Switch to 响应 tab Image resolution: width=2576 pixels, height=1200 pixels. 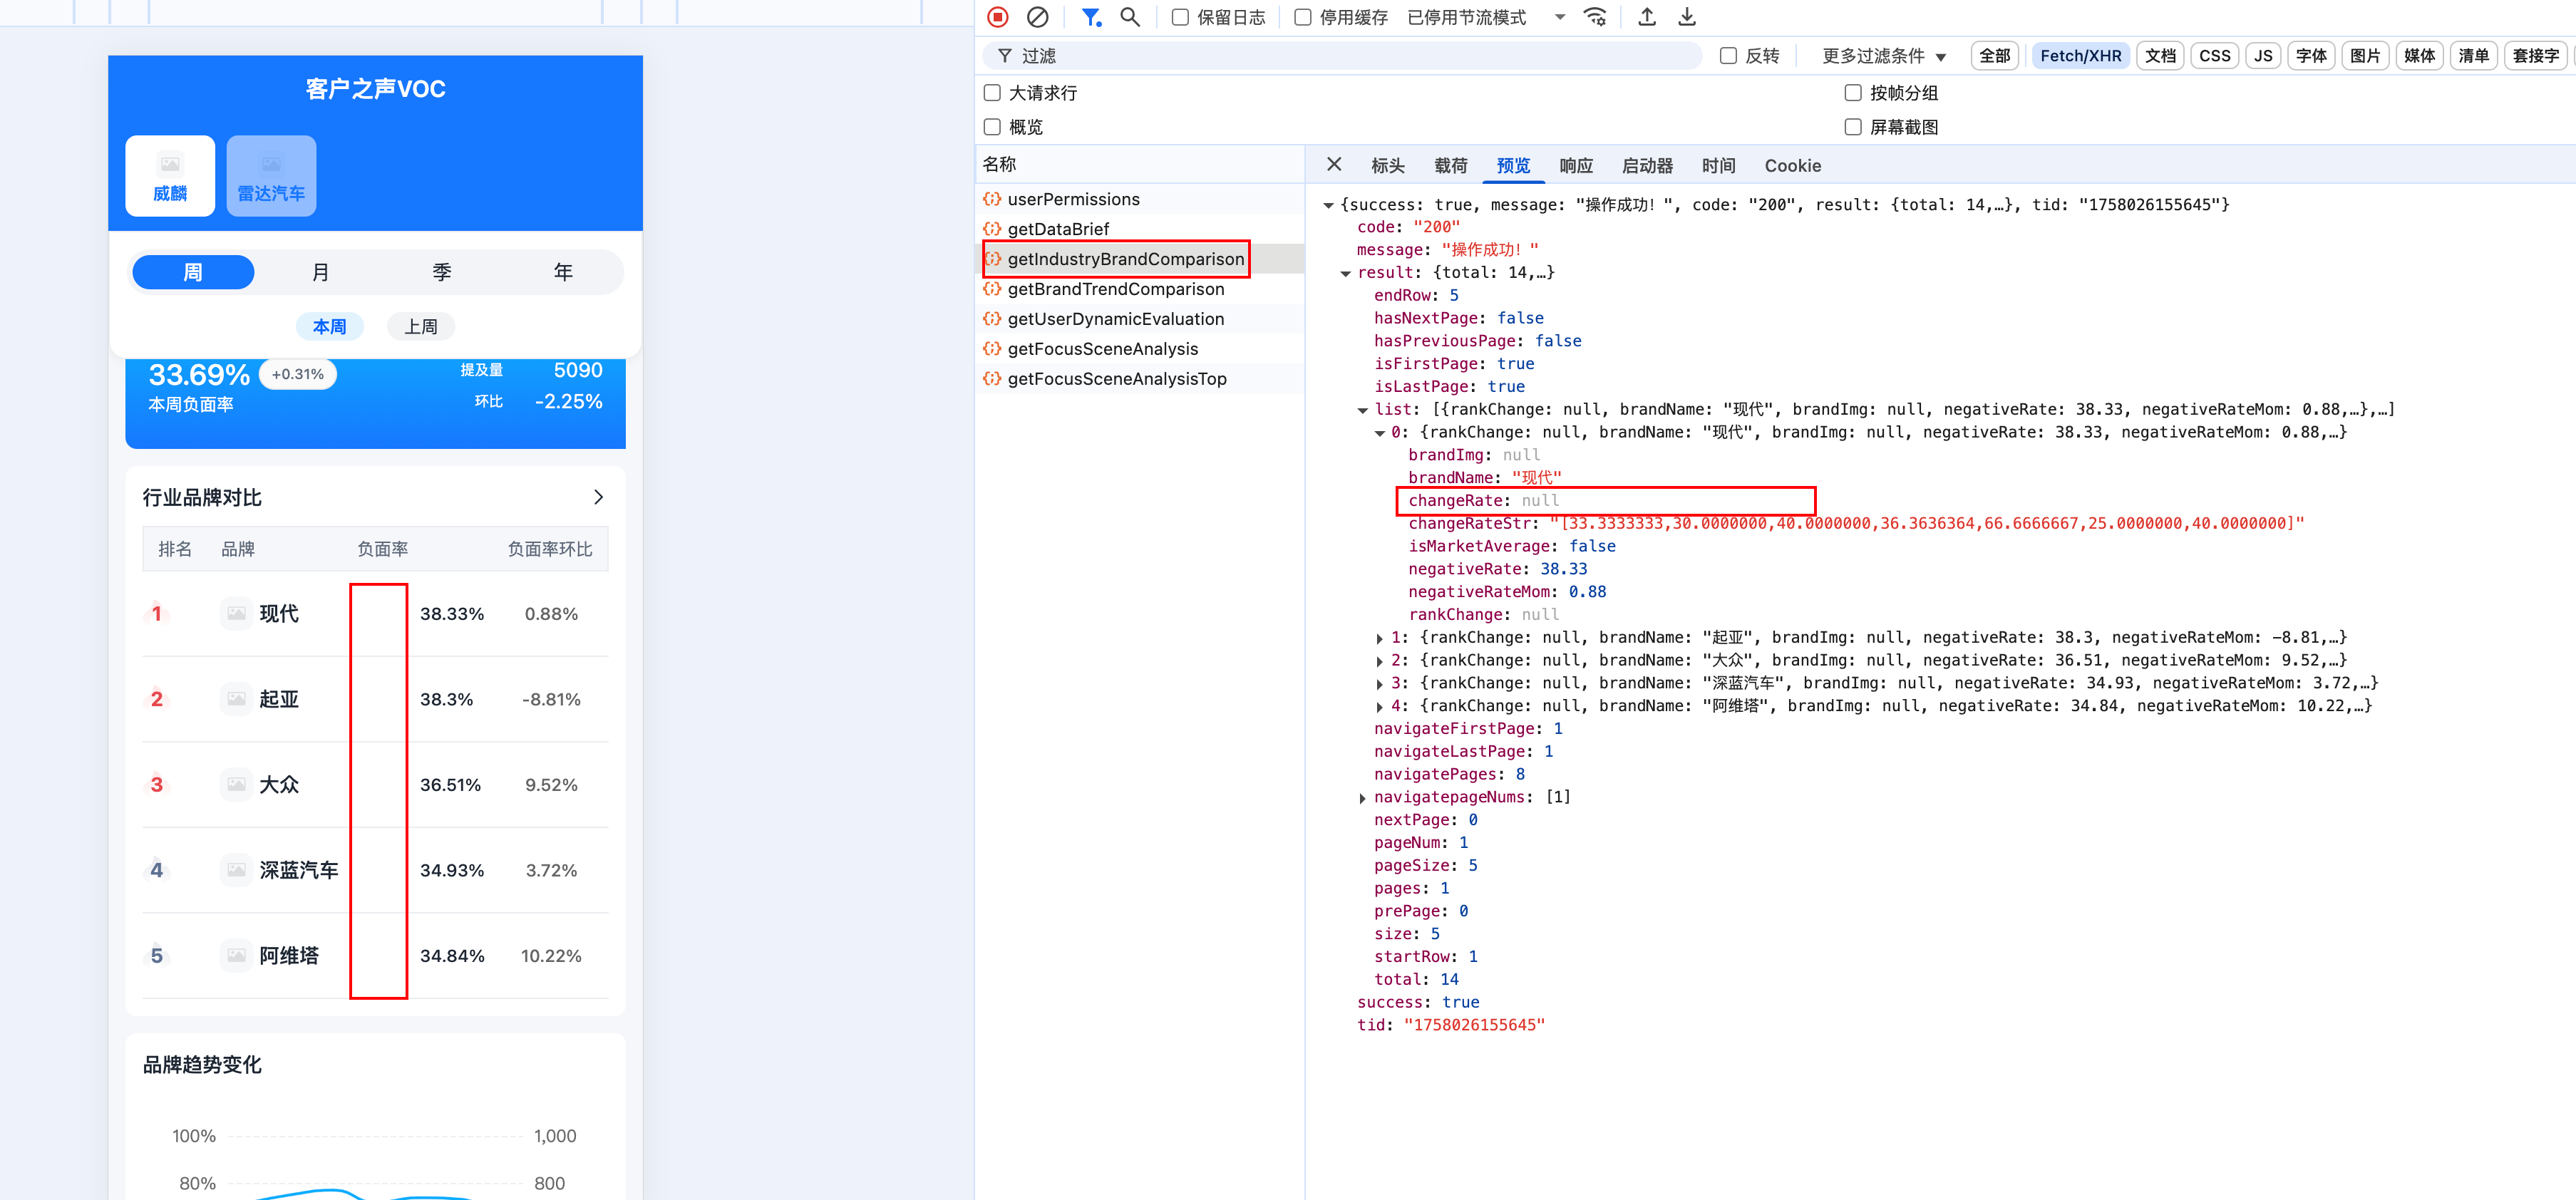[x=1576, y=166]
